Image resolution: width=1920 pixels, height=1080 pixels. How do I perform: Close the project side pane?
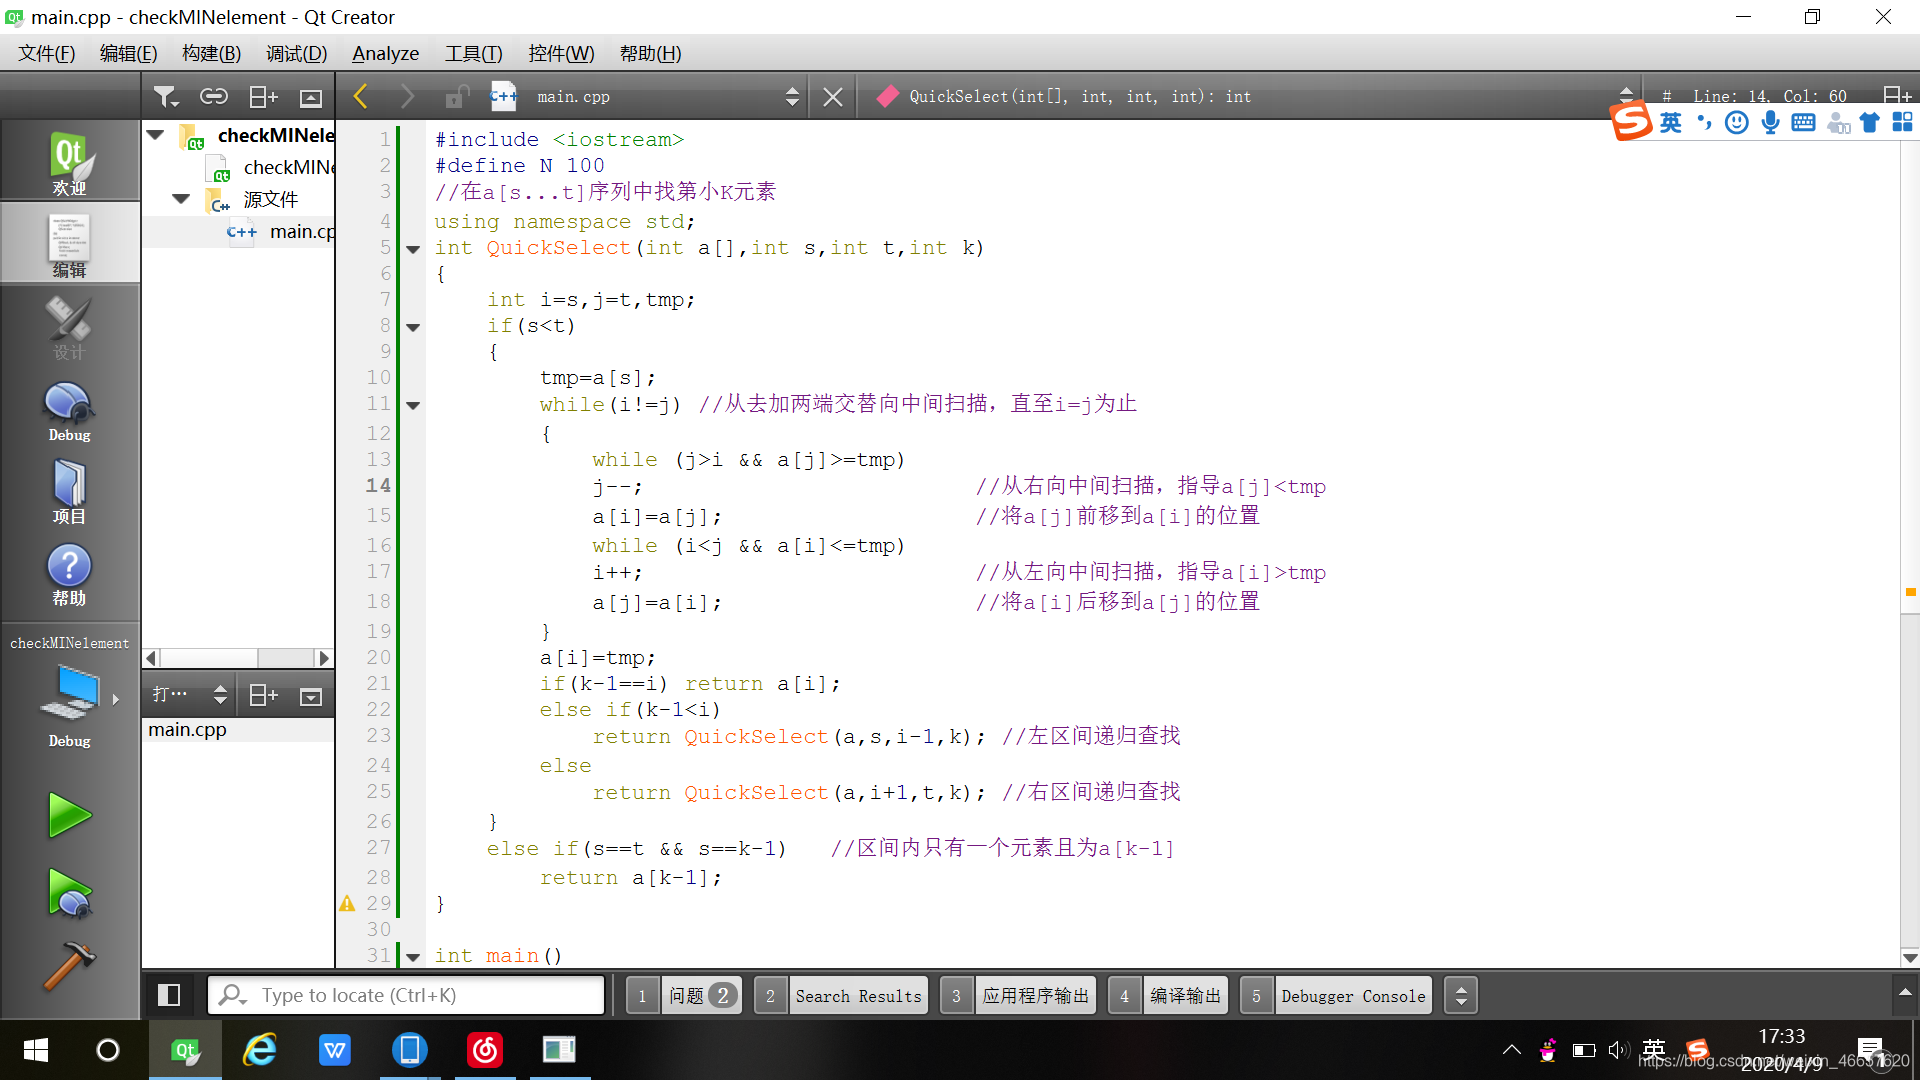311,97
